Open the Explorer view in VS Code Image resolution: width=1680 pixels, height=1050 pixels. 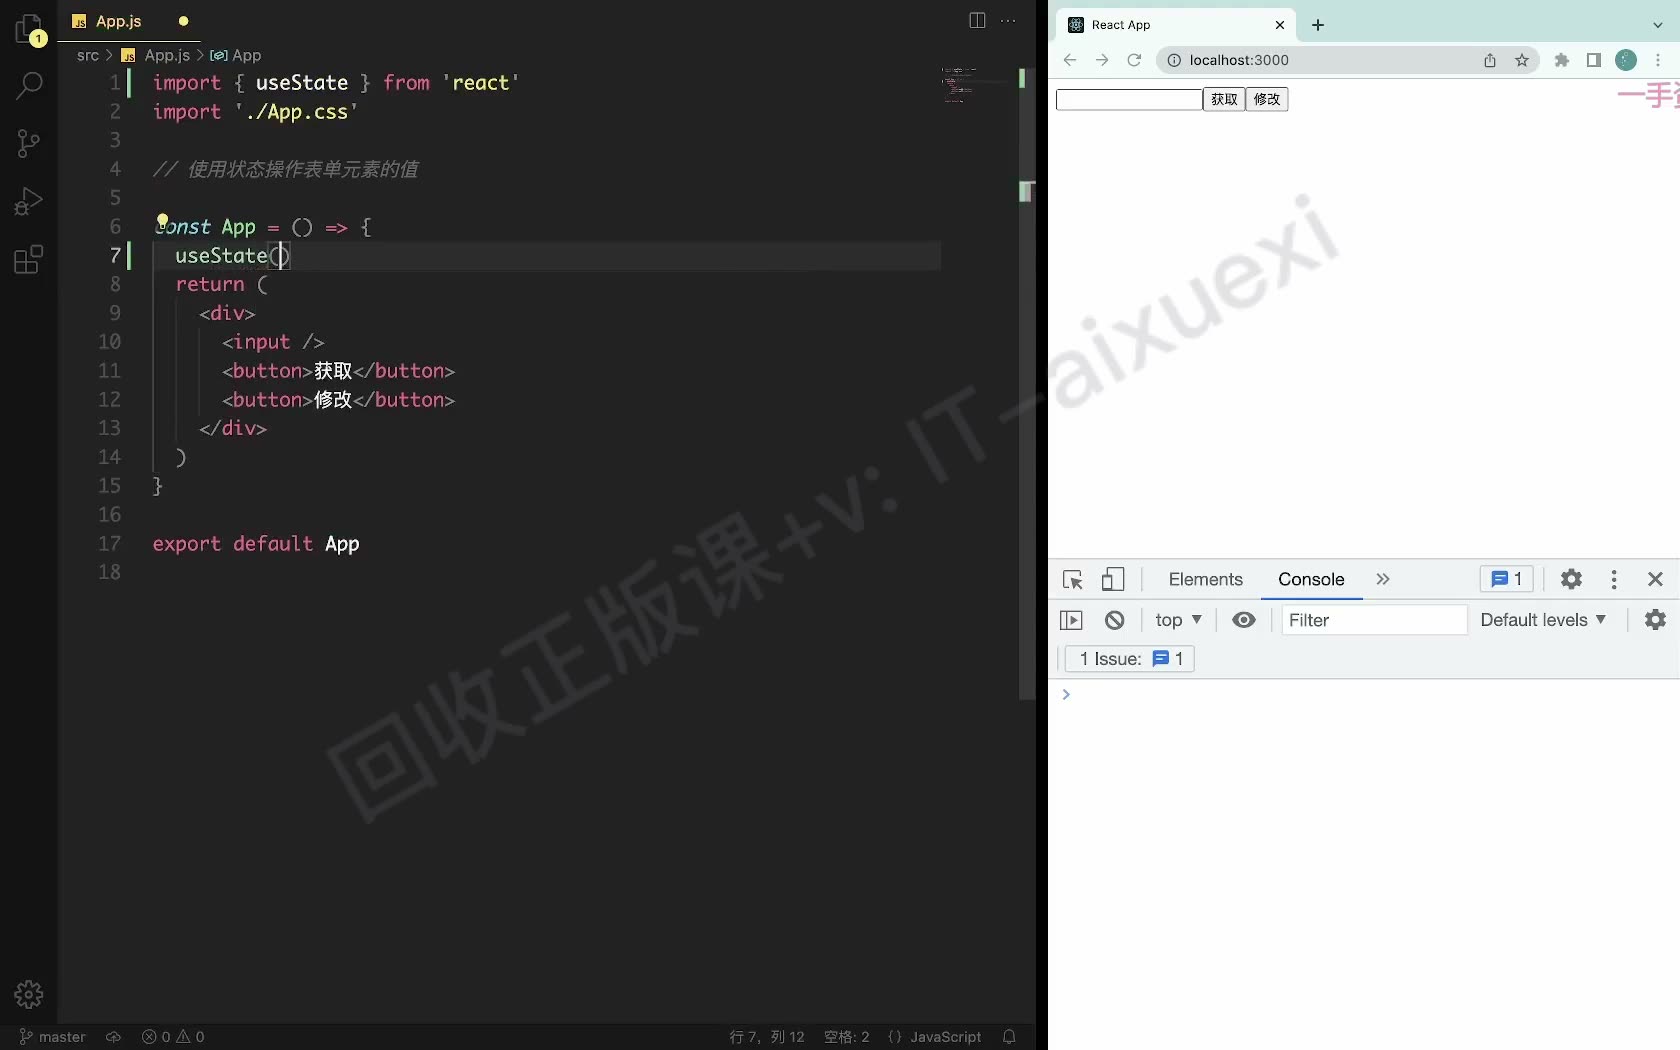pyautogui.click(x=29, y=29)
